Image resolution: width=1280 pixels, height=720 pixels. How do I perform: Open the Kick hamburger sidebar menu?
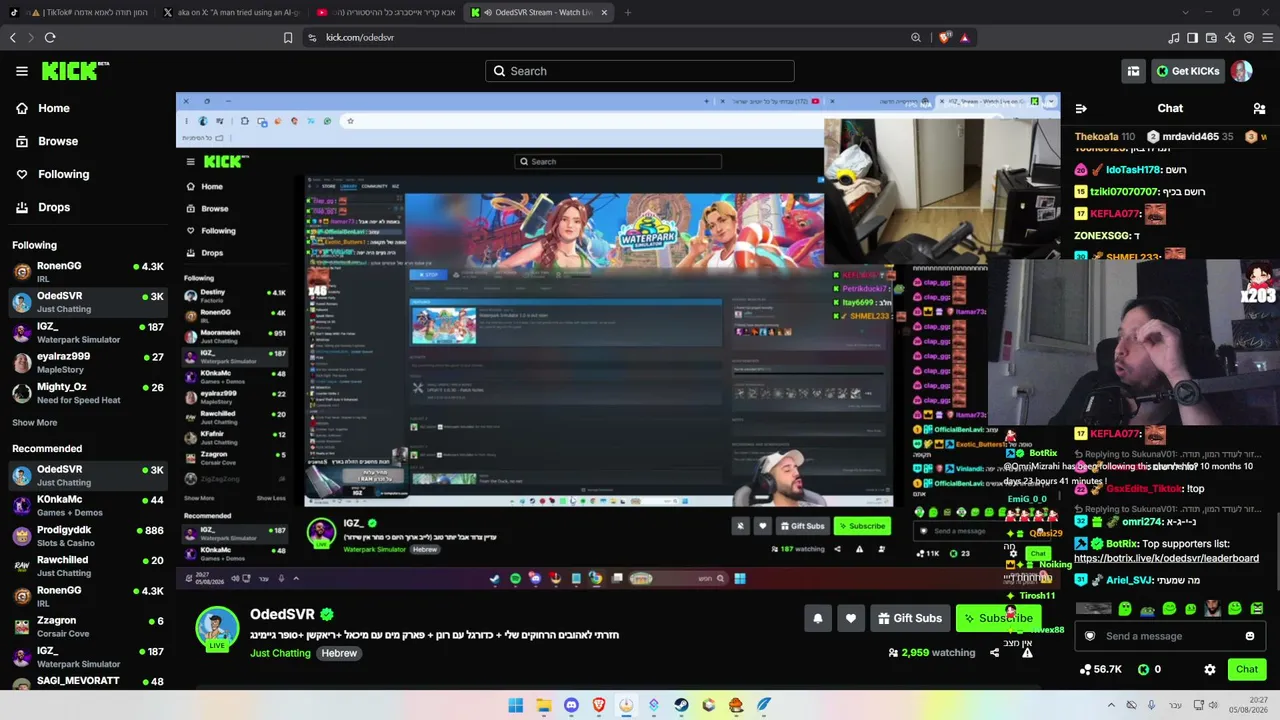pyautogui.click(x=22, y=71)
